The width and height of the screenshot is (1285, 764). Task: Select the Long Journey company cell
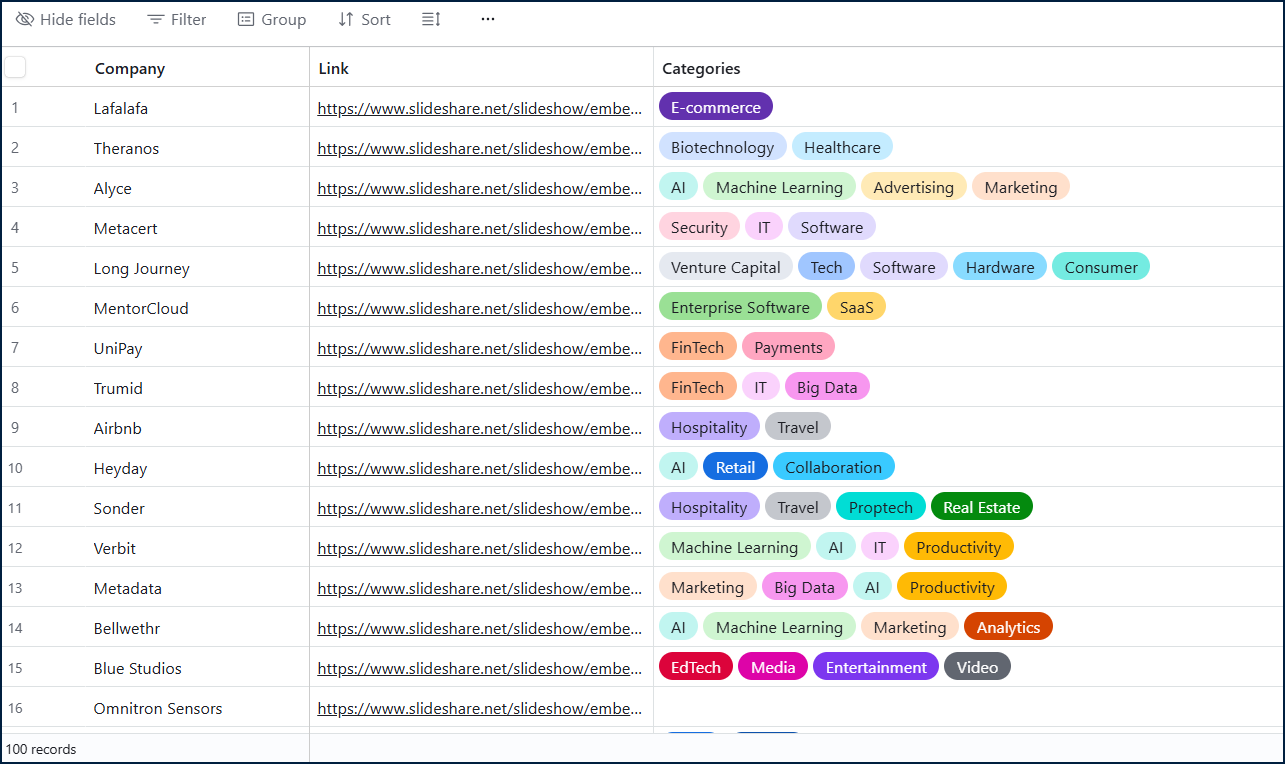[x=197, y=268]
